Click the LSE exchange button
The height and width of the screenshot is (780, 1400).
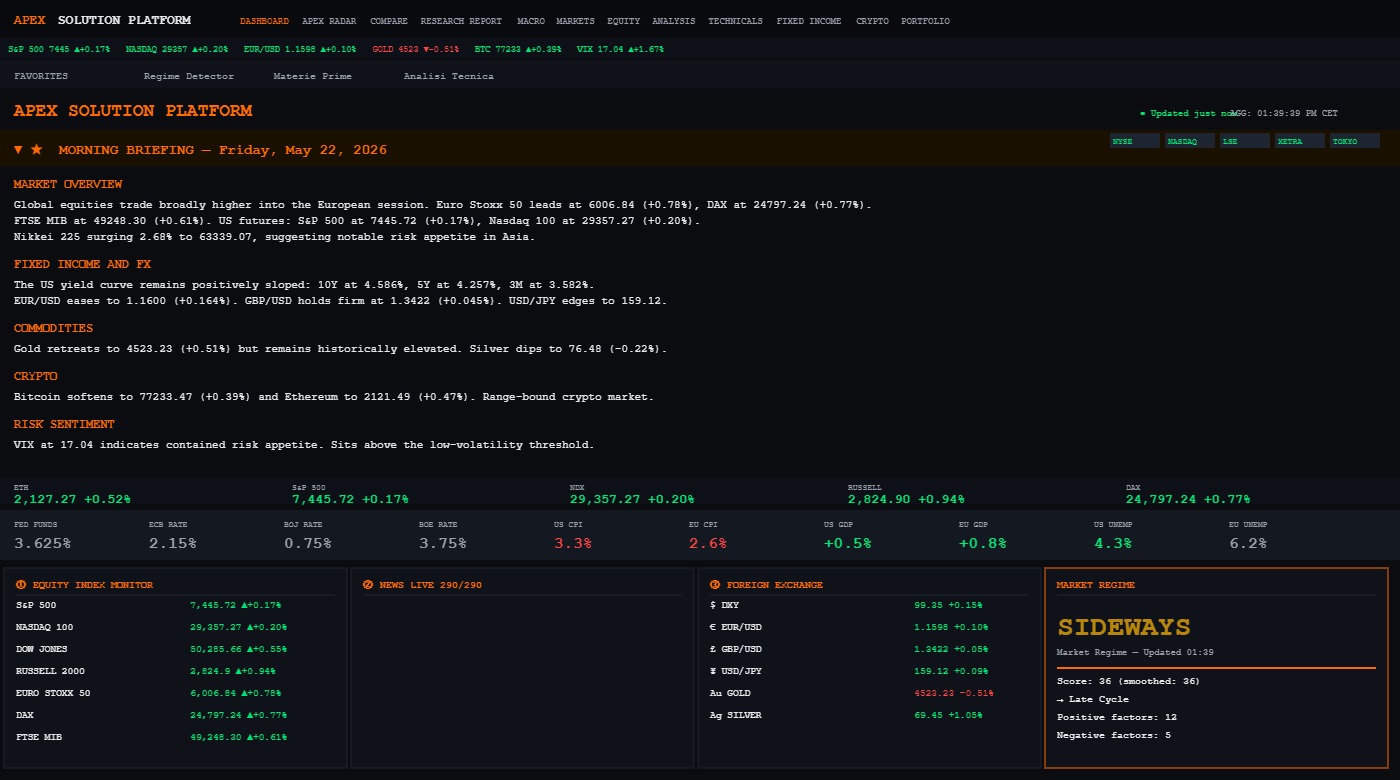[1245, 141]
